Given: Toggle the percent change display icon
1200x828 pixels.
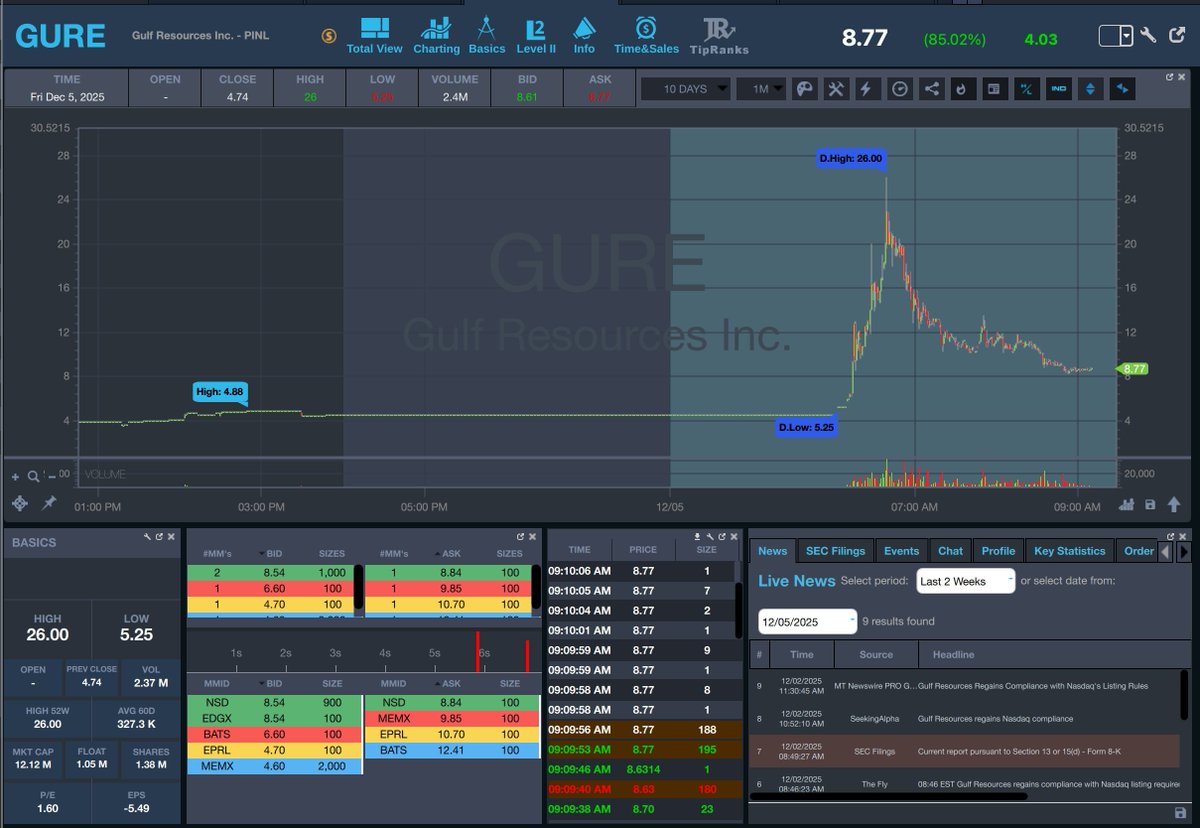Looking at the screenshot, I should [x=1027, y=89].
